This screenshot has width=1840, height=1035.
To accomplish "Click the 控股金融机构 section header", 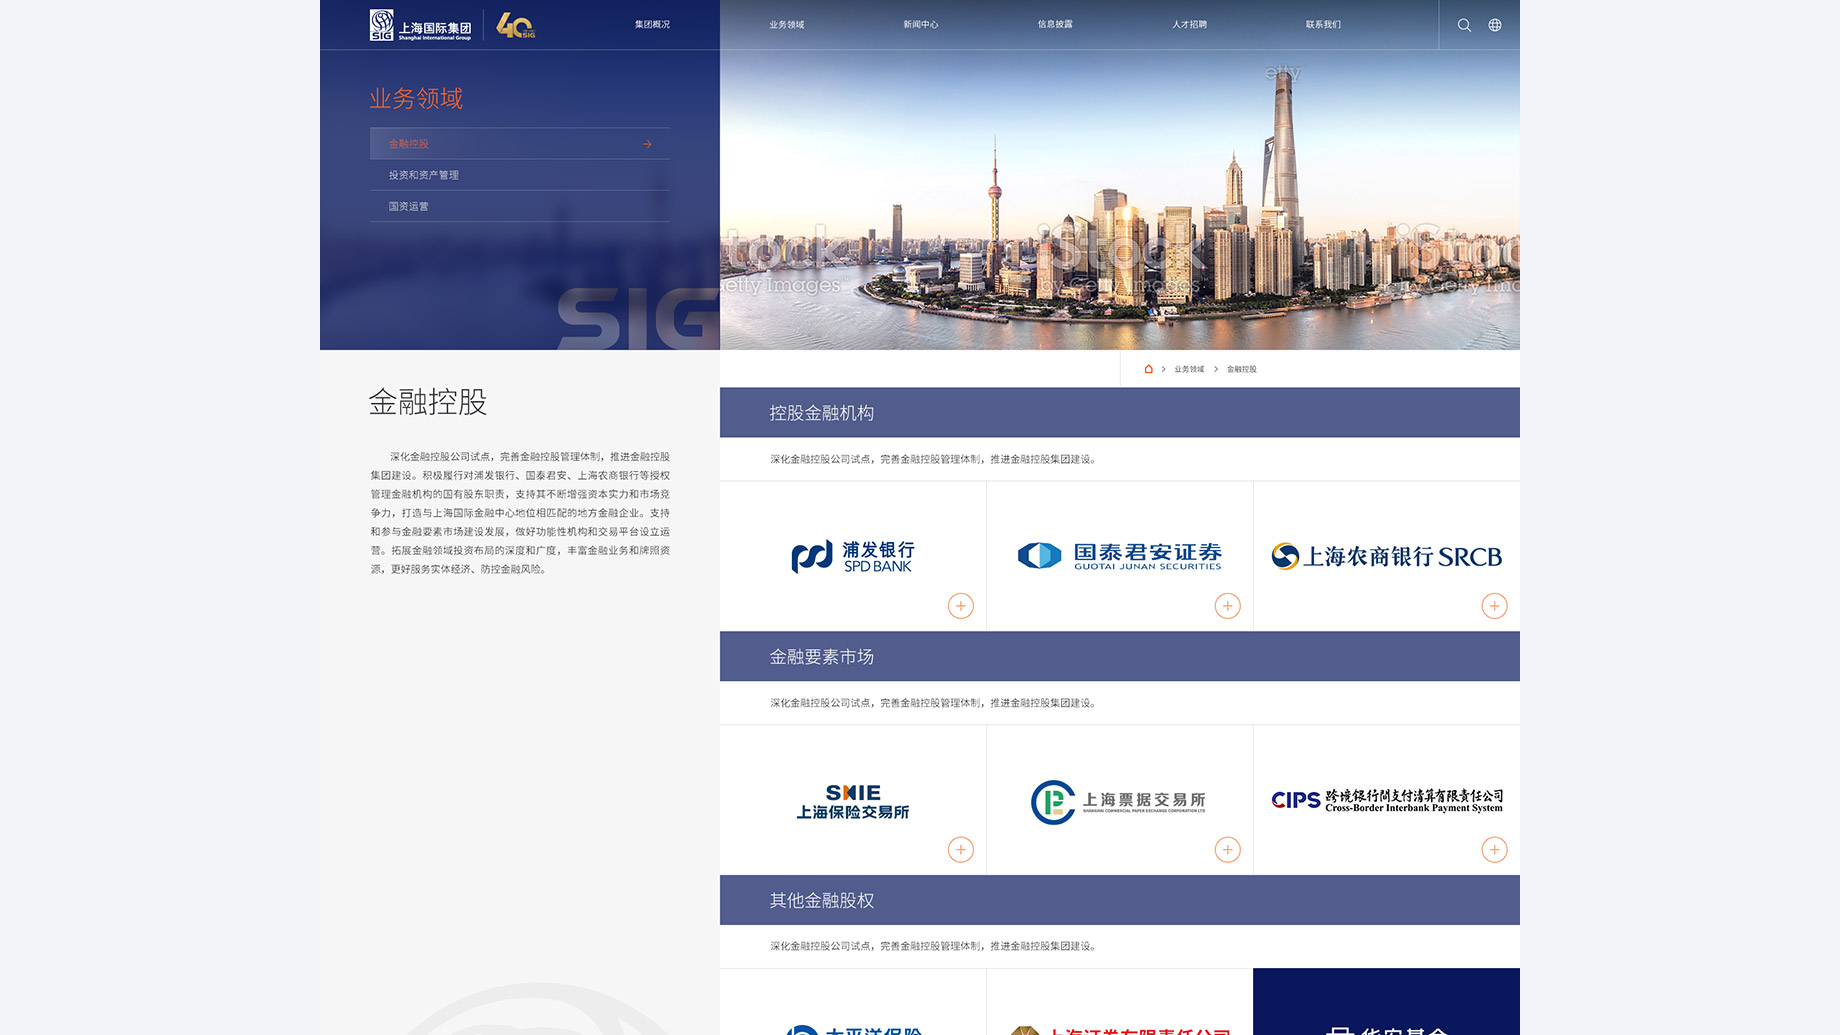I will point(1120,412).
